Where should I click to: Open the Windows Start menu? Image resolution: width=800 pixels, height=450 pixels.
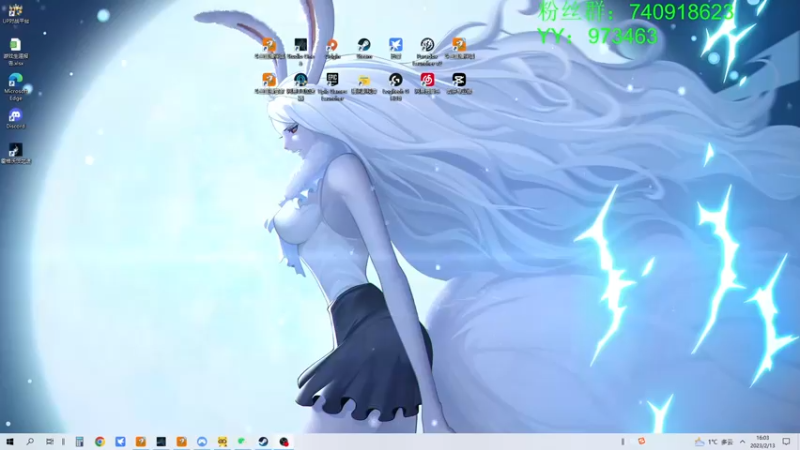tap(10, 442)
